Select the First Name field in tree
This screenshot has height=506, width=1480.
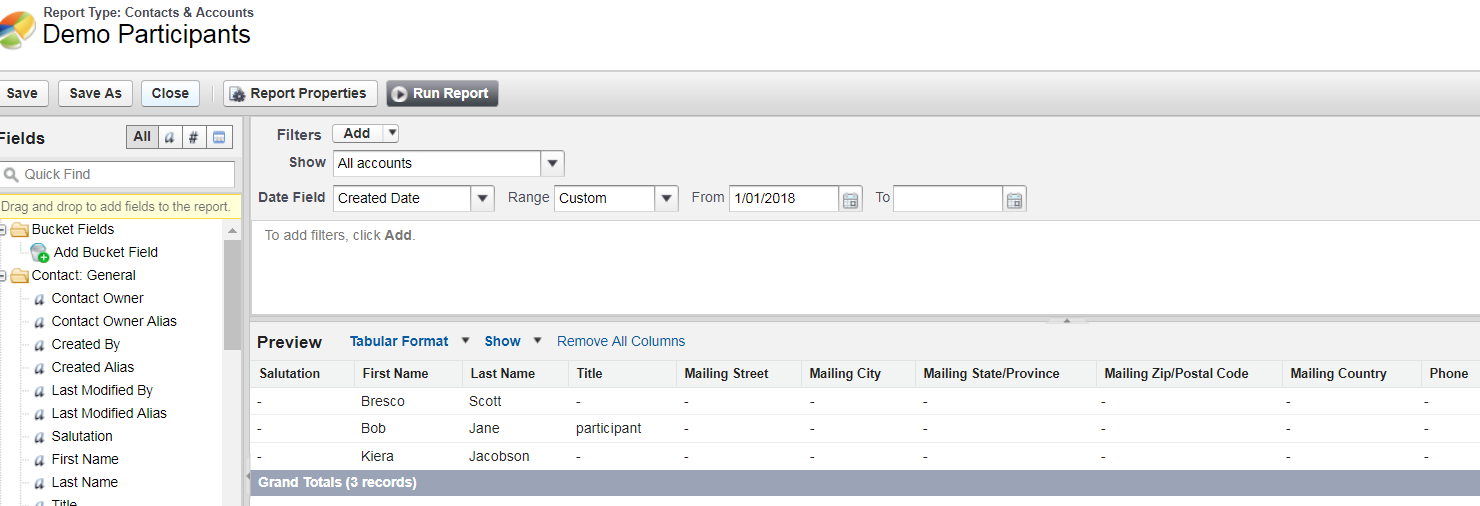(85, 459)
